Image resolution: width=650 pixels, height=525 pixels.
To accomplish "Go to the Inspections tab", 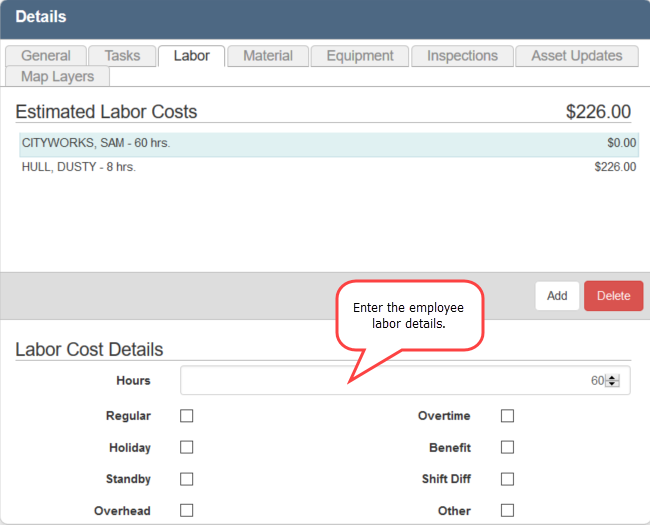I will tap(462, 56).
